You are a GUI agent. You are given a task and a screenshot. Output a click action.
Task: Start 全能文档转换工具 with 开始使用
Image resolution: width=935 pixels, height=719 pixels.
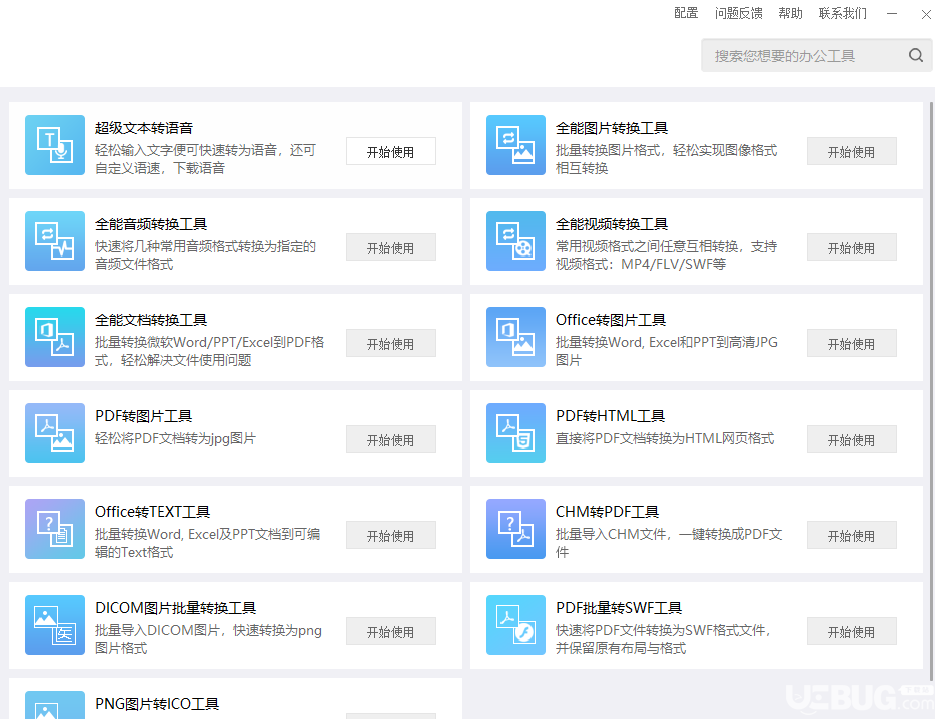391,343
